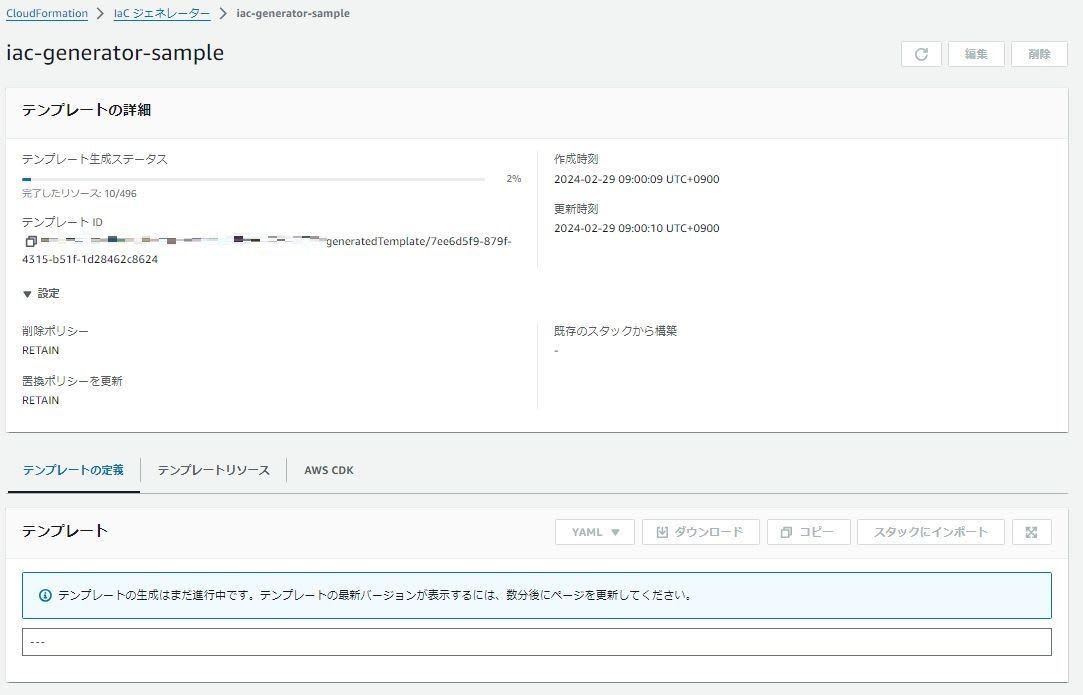Click the 編集 button
The image size is (1083, 695).
click(976, 54)
